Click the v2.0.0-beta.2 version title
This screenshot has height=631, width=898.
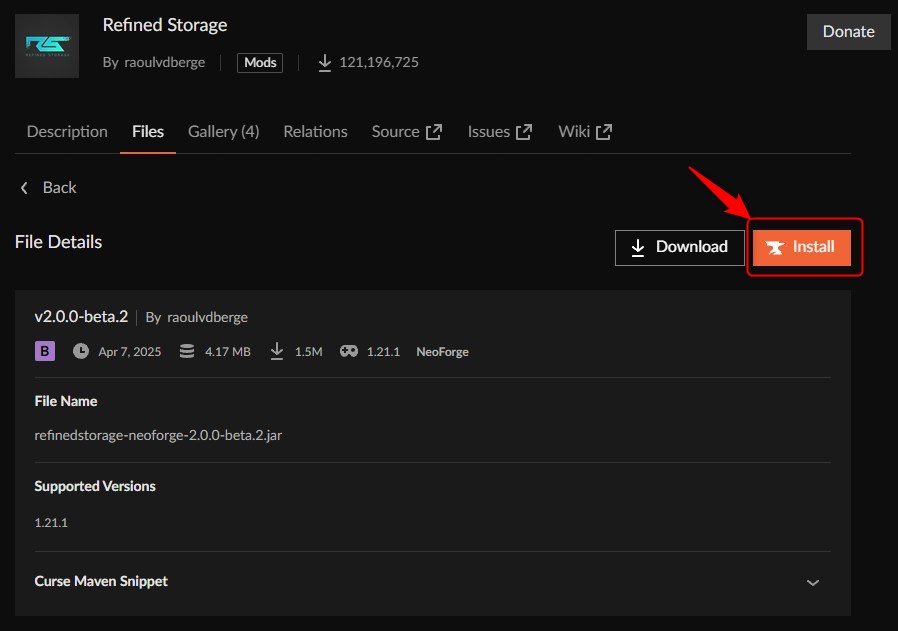(81, 317)
